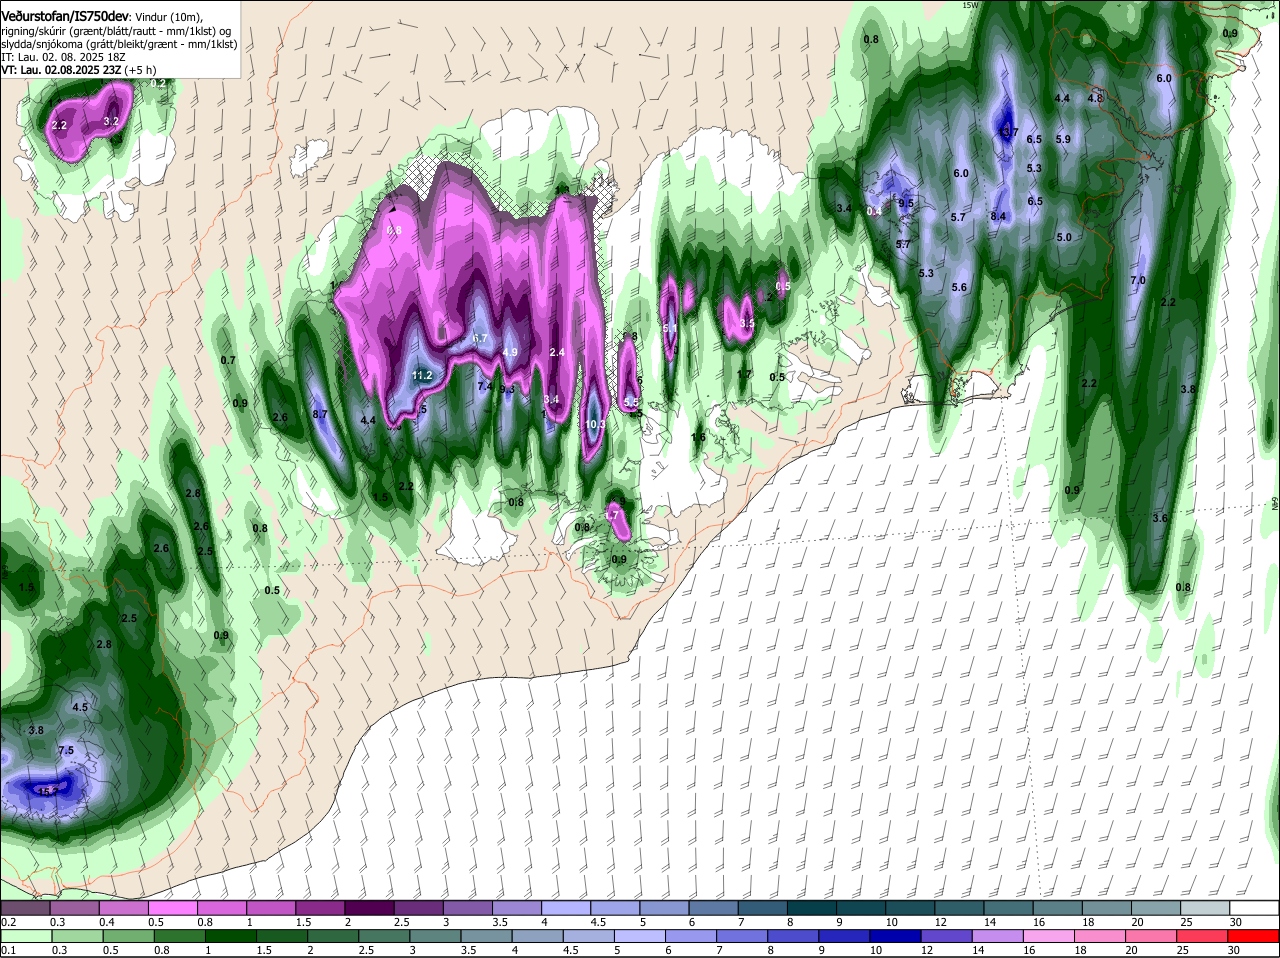1280x958 pixels.
Task: Select snow legend swatch between 6 and 7
Action: click(x=711, y=907)
